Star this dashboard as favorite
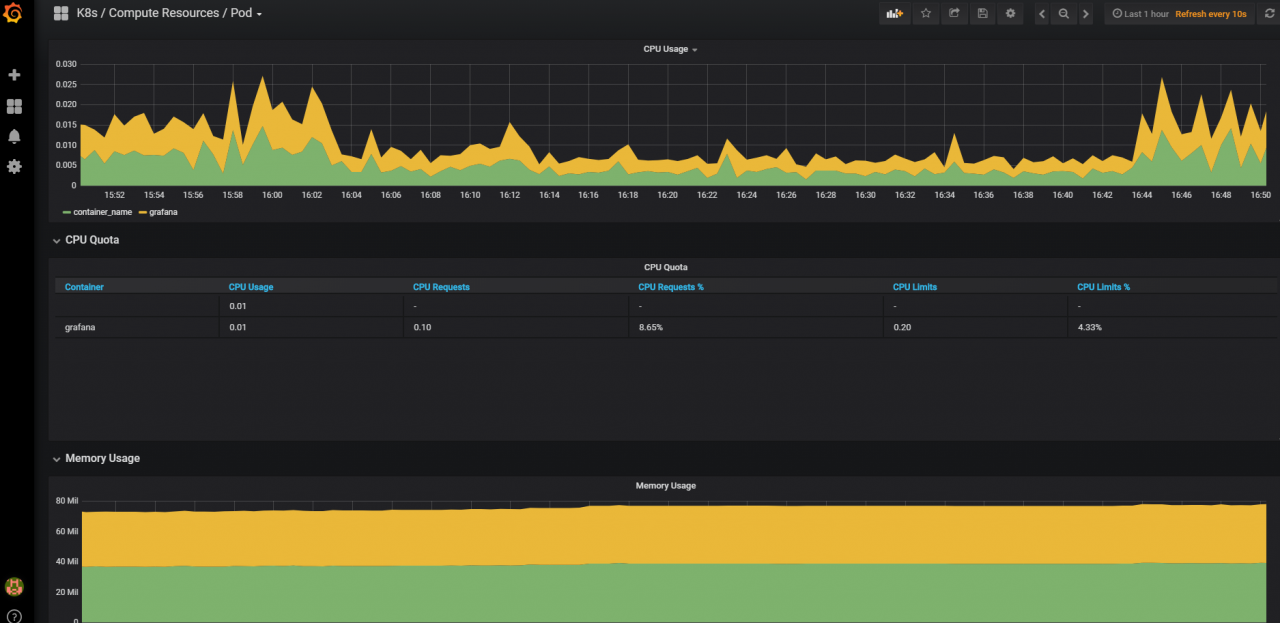1280x623 pixels. pos(926,14)
